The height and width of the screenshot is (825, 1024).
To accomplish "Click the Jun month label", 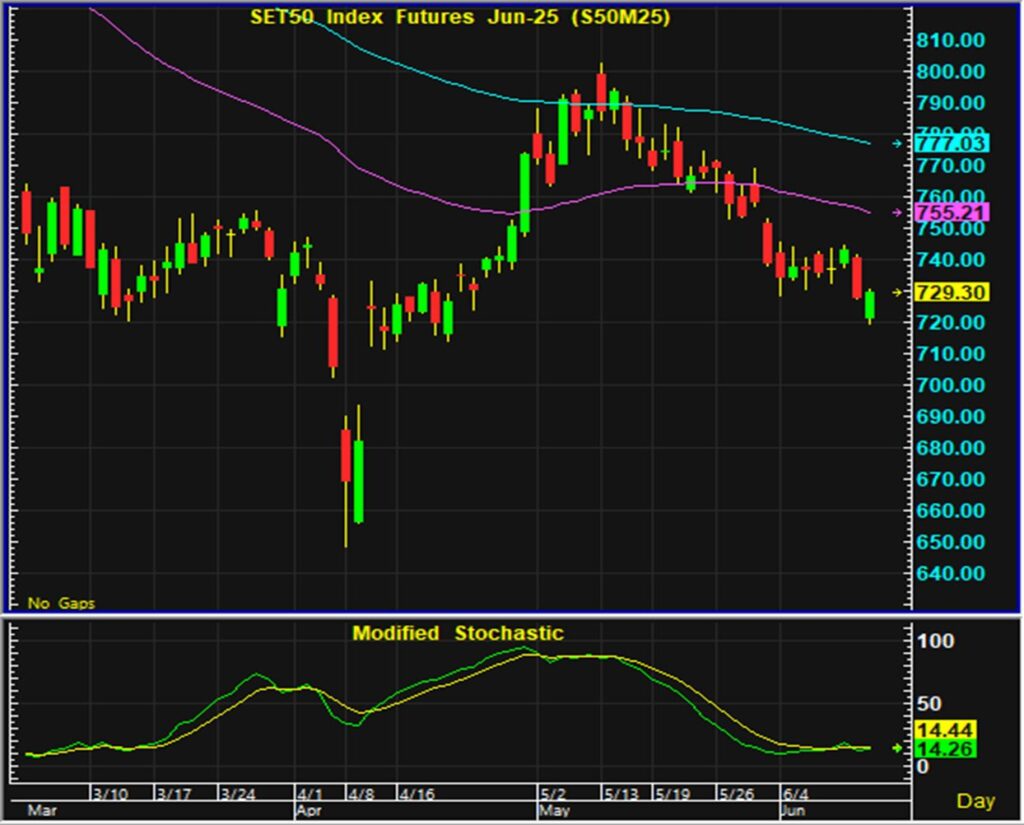I will 793,811.
